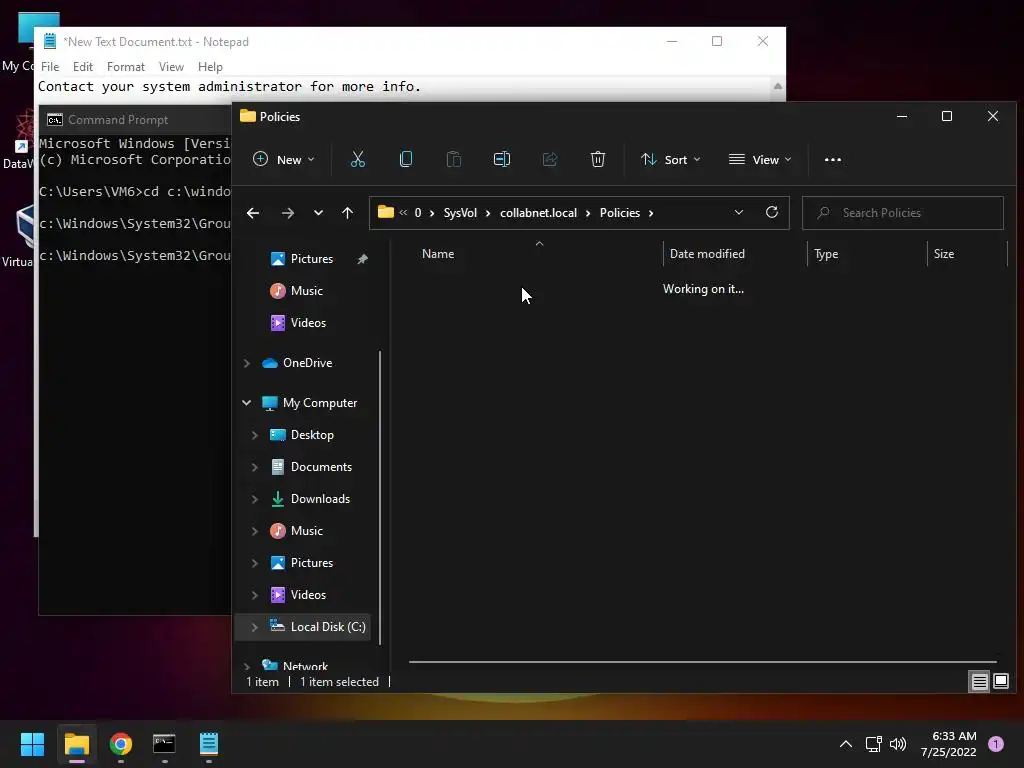The image size is (1024, 768).
Task: Select My Computer in navigation pane
Action: tap(320, 403)
